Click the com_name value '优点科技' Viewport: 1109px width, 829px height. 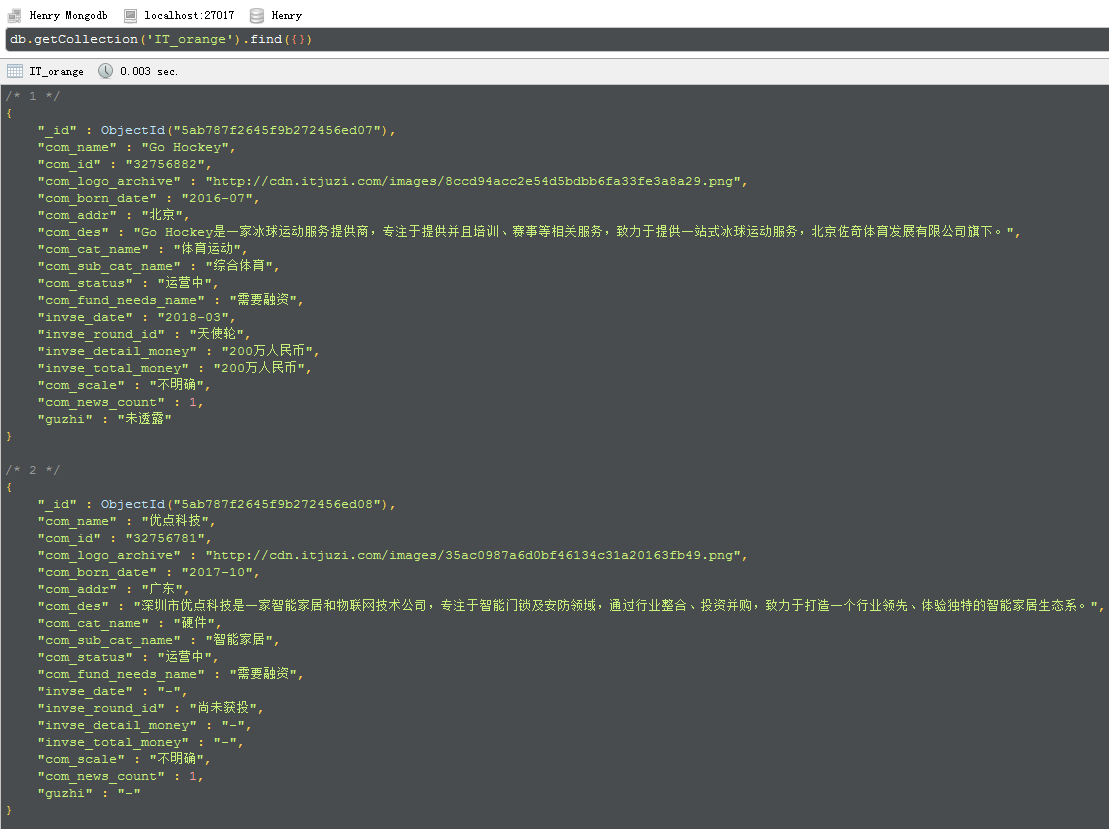[175, 521]
